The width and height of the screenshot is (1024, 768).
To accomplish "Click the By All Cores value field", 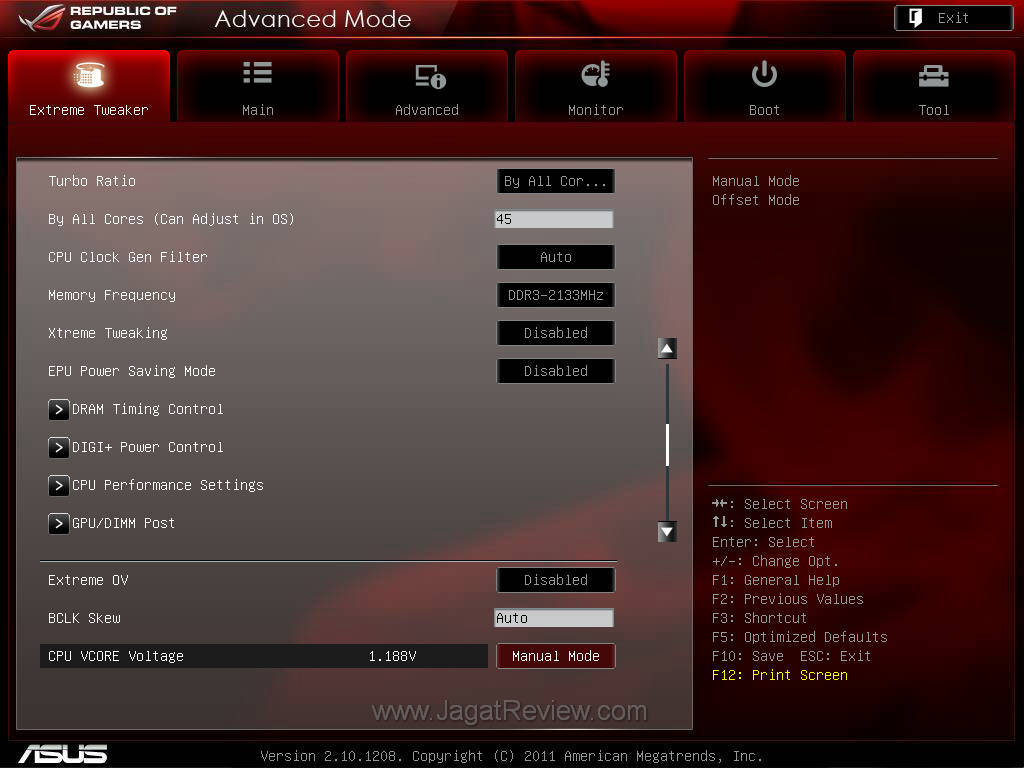I will [553, 219].
